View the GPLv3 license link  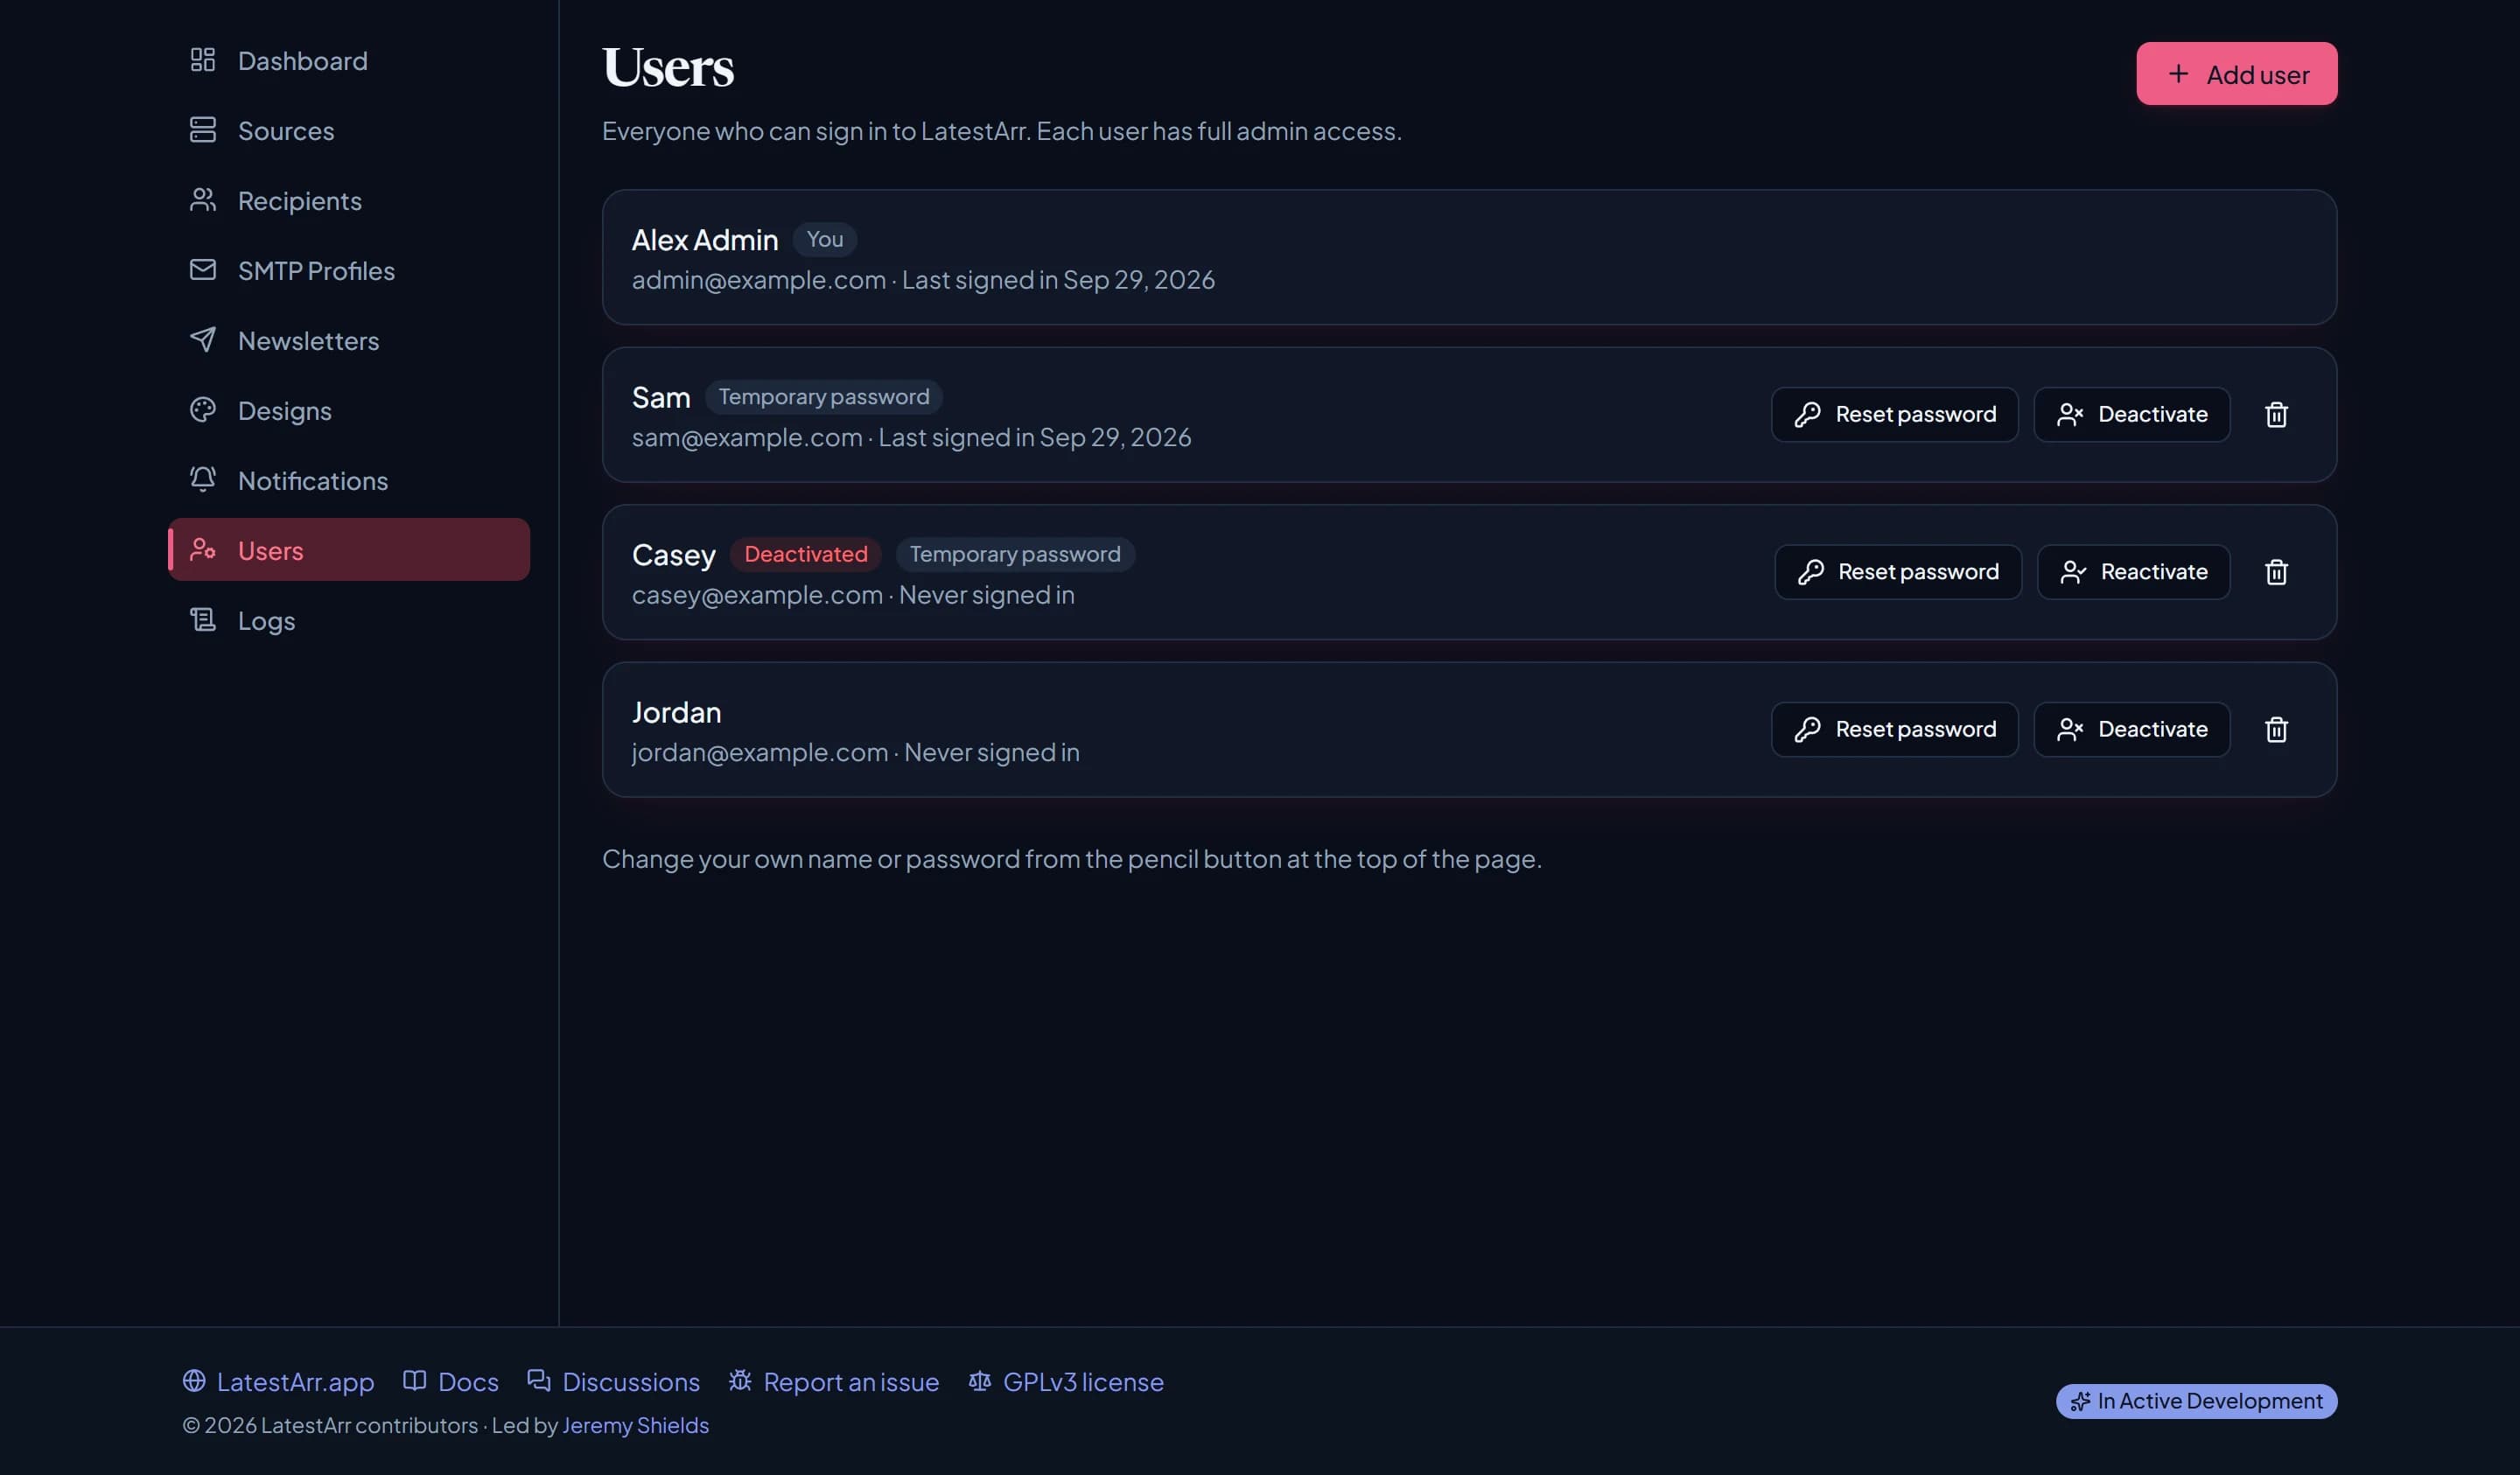1066,1381
